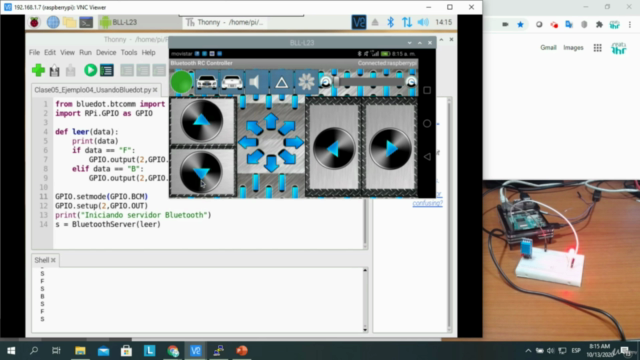Click the green connection indicator in RC Controller

(181, 82)
